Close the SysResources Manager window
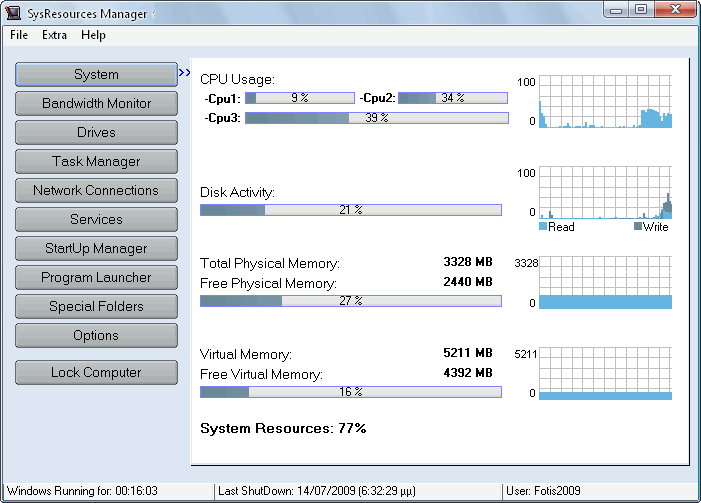Viewport: 701px width, 503px height. (675, 10)
